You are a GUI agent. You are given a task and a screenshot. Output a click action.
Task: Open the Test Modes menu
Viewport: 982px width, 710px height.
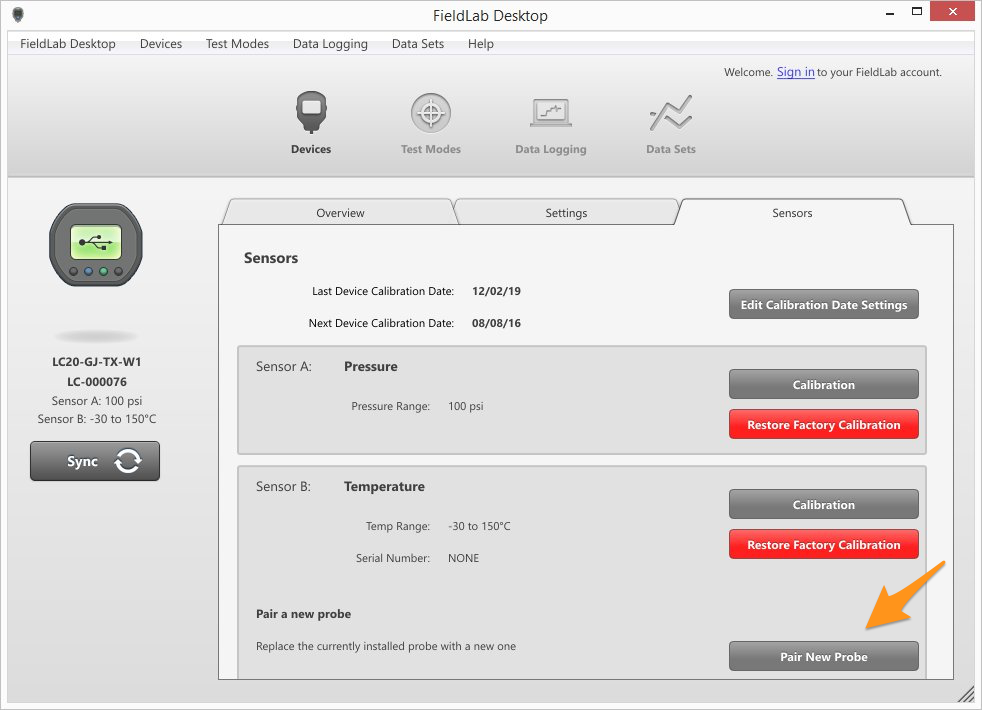(x=237, y=44)
